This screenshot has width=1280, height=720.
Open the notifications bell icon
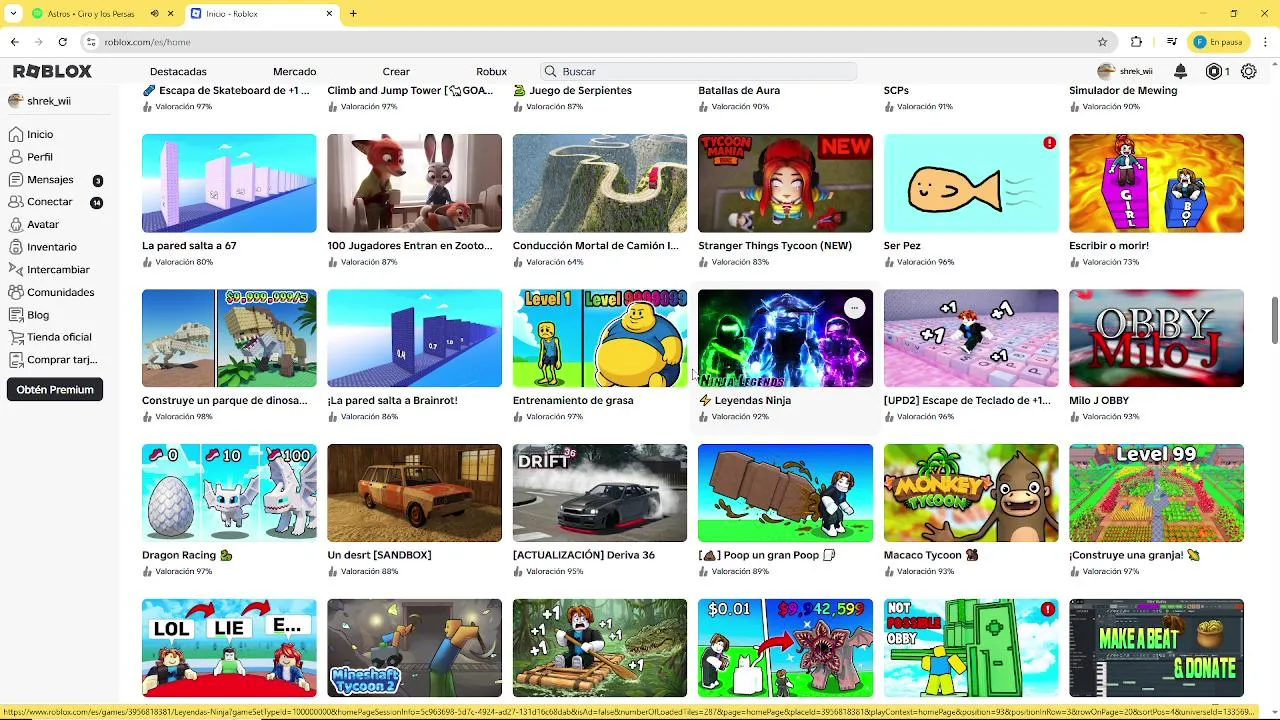[1181, 71]
